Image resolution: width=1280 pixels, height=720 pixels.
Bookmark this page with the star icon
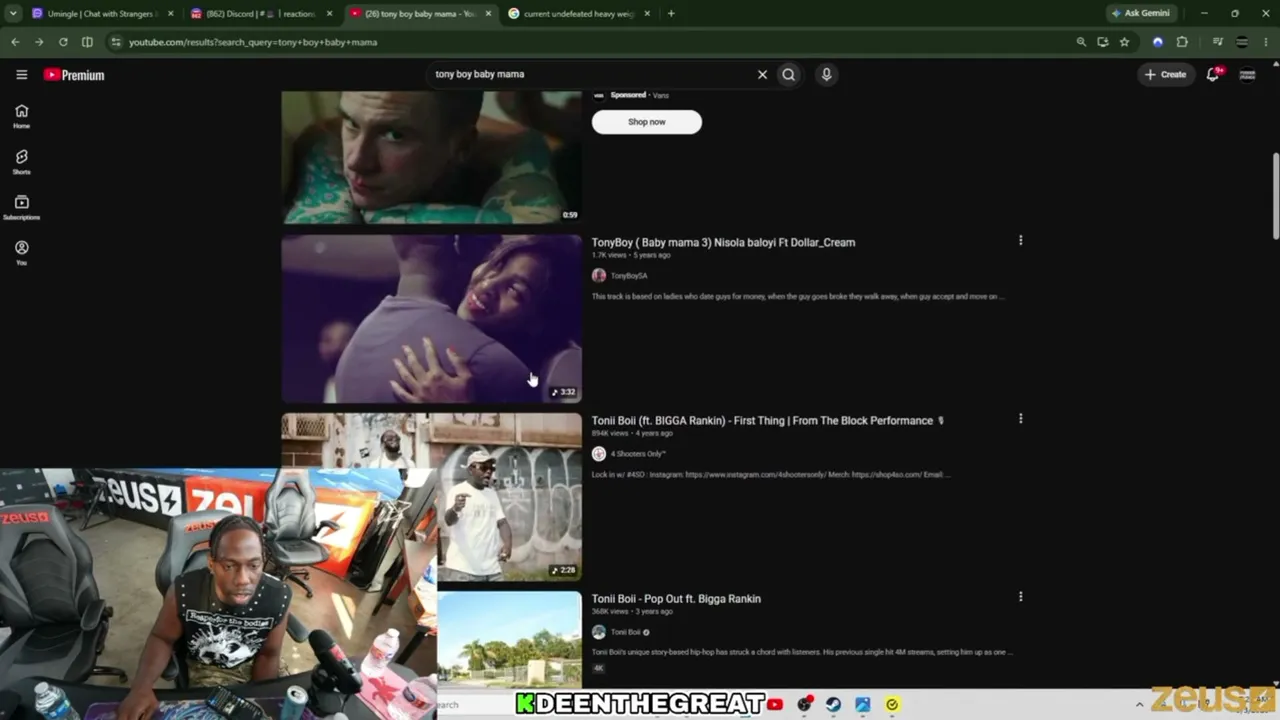pos(1124,42)
